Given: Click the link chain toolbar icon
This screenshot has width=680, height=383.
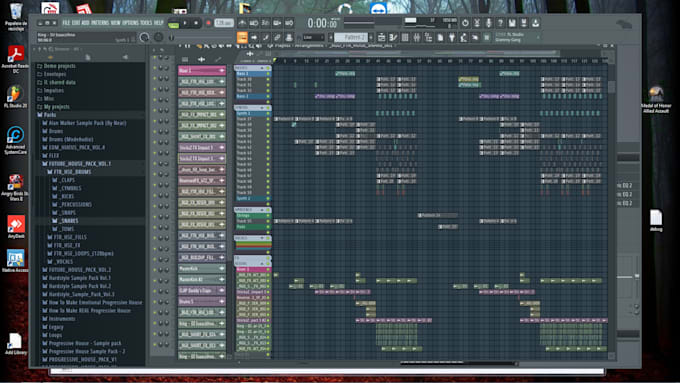Looking at the screenshot, I should [277, 38].
